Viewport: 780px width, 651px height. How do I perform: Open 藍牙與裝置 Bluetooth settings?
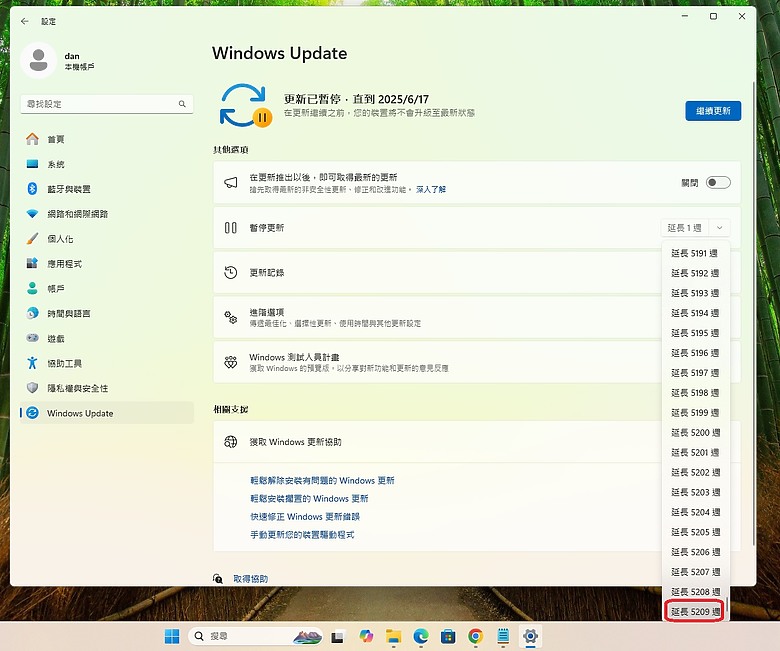pyautogui.click(x=106, y=189)
